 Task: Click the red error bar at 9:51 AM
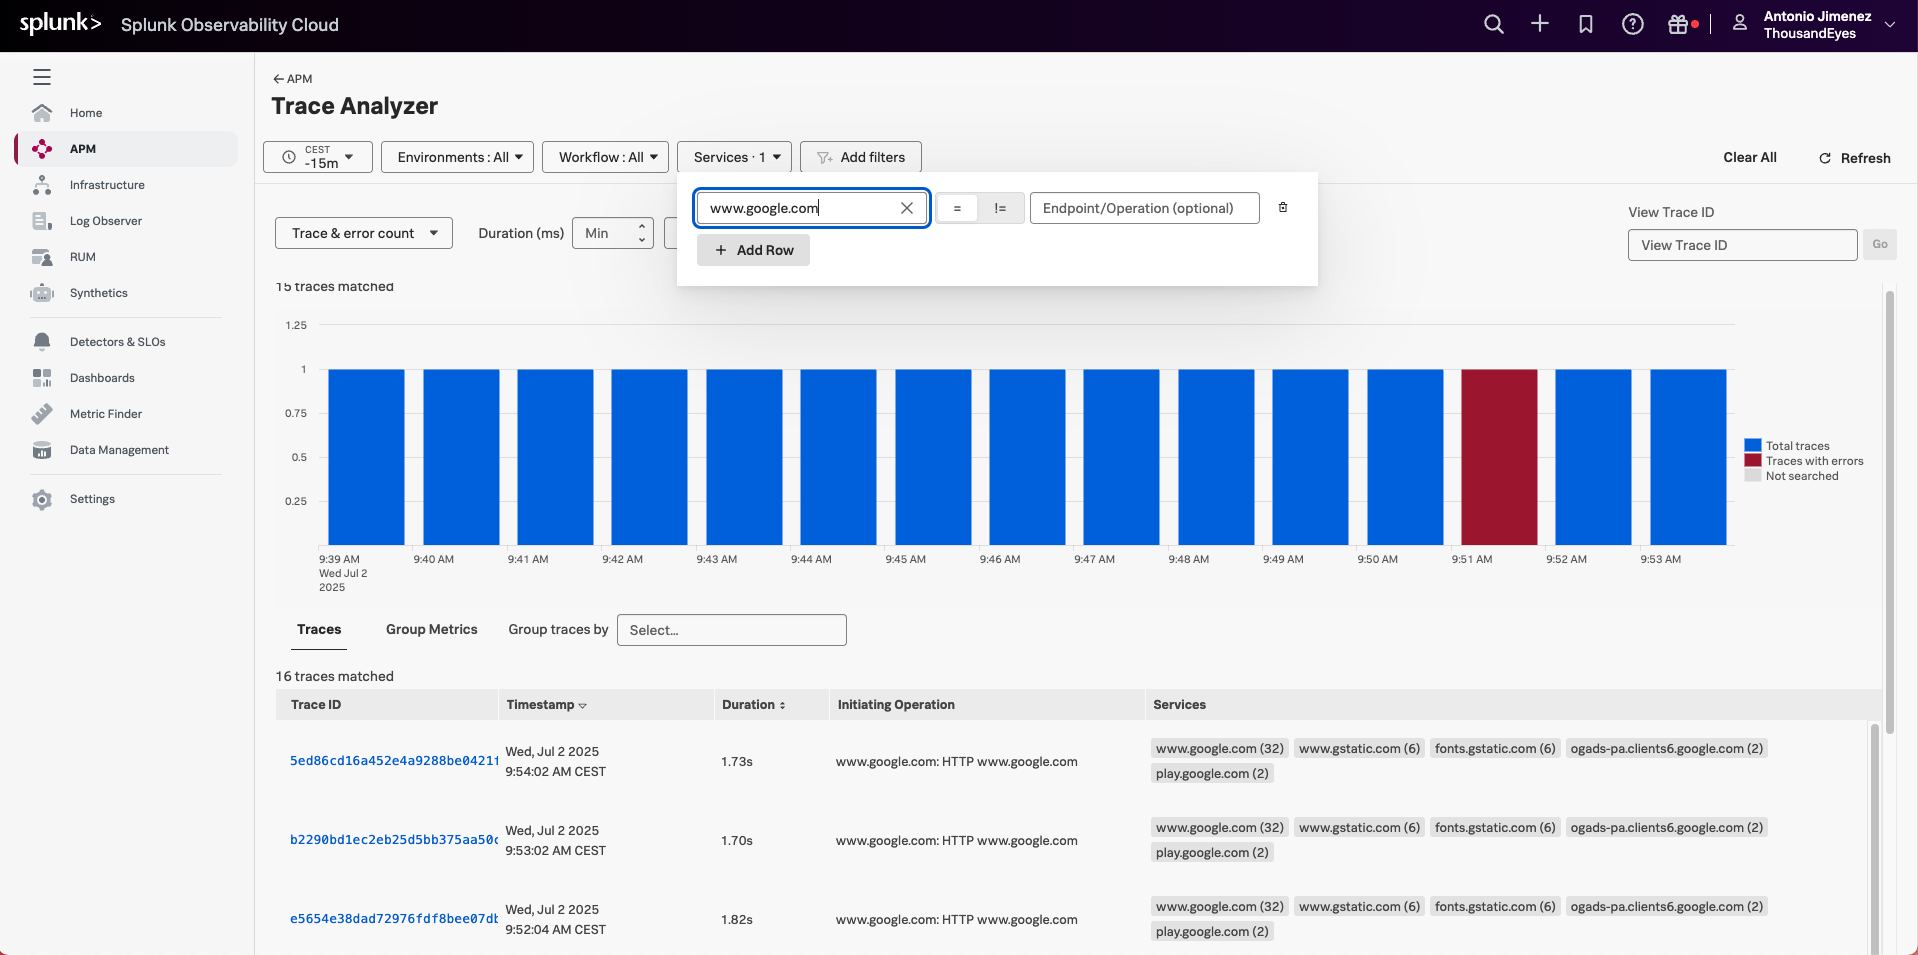[1499, 457]
